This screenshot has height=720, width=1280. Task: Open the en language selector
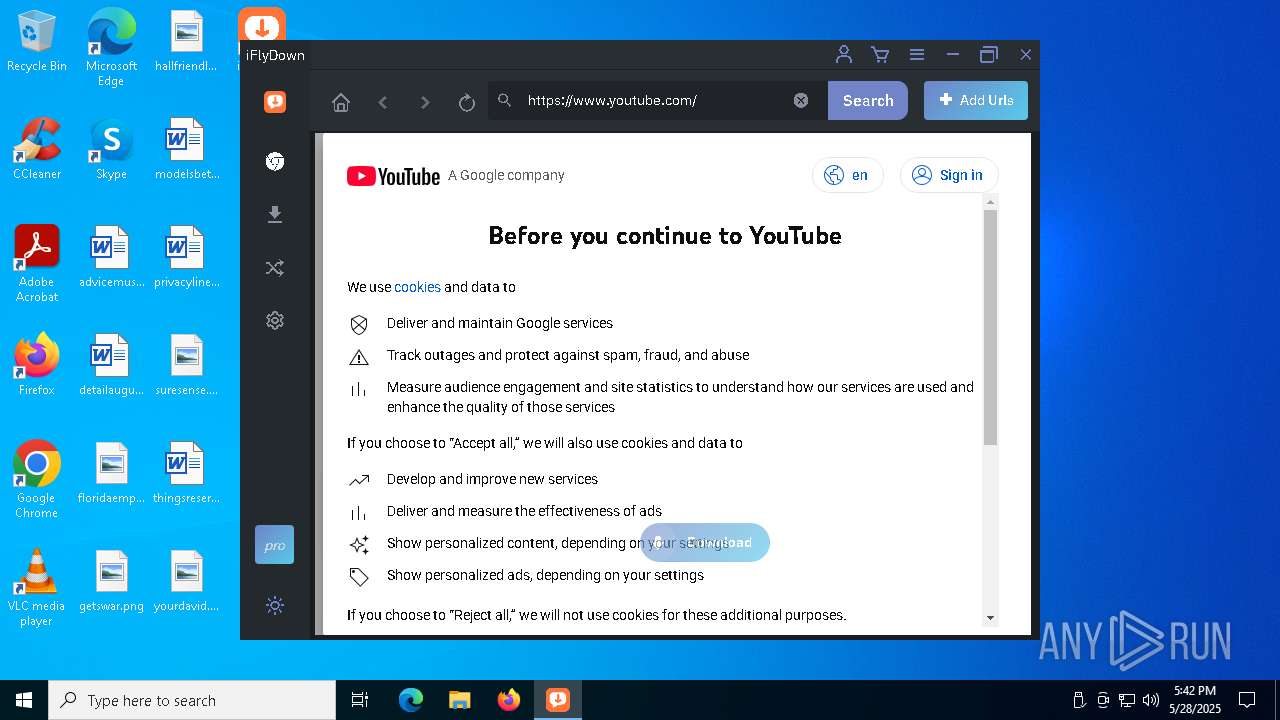[848, 175]
